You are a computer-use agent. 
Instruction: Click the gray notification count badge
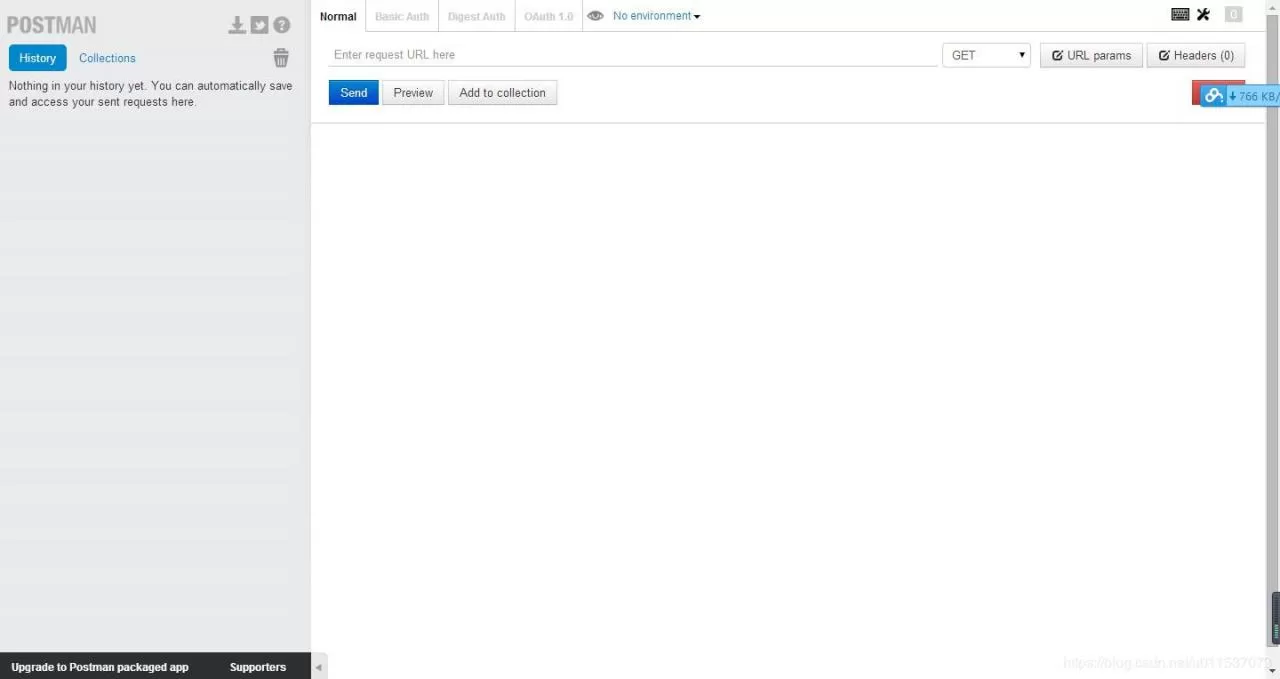[1233, 15]
